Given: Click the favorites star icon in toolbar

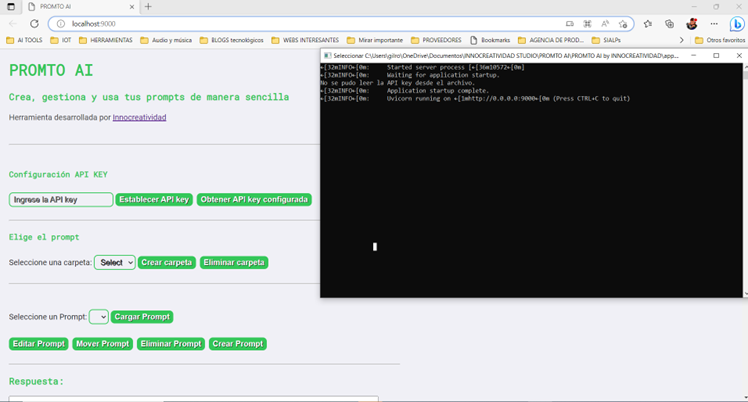Looking at the screenshot, I should pos(648,23).
